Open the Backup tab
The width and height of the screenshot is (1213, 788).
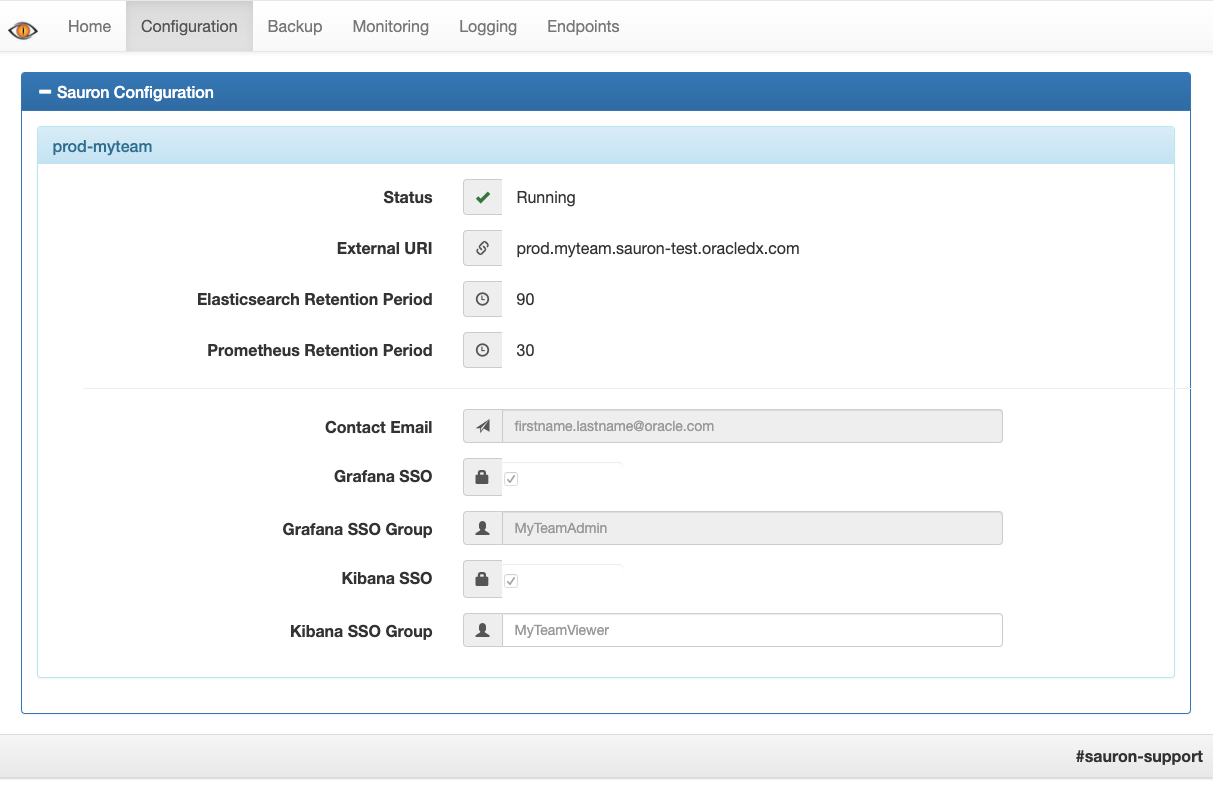coord(295,27)
